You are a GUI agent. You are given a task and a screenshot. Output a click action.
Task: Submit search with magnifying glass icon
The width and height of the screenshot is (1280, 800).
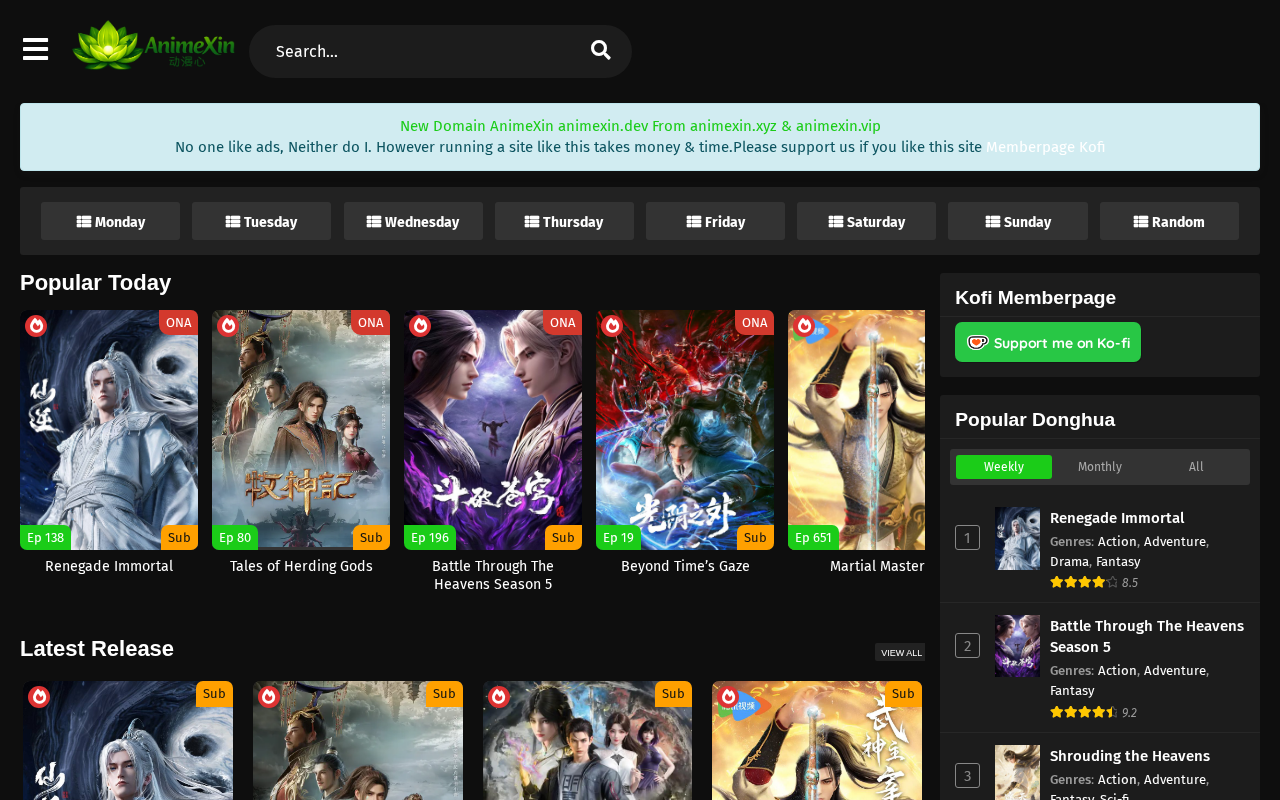click(601, 50)
